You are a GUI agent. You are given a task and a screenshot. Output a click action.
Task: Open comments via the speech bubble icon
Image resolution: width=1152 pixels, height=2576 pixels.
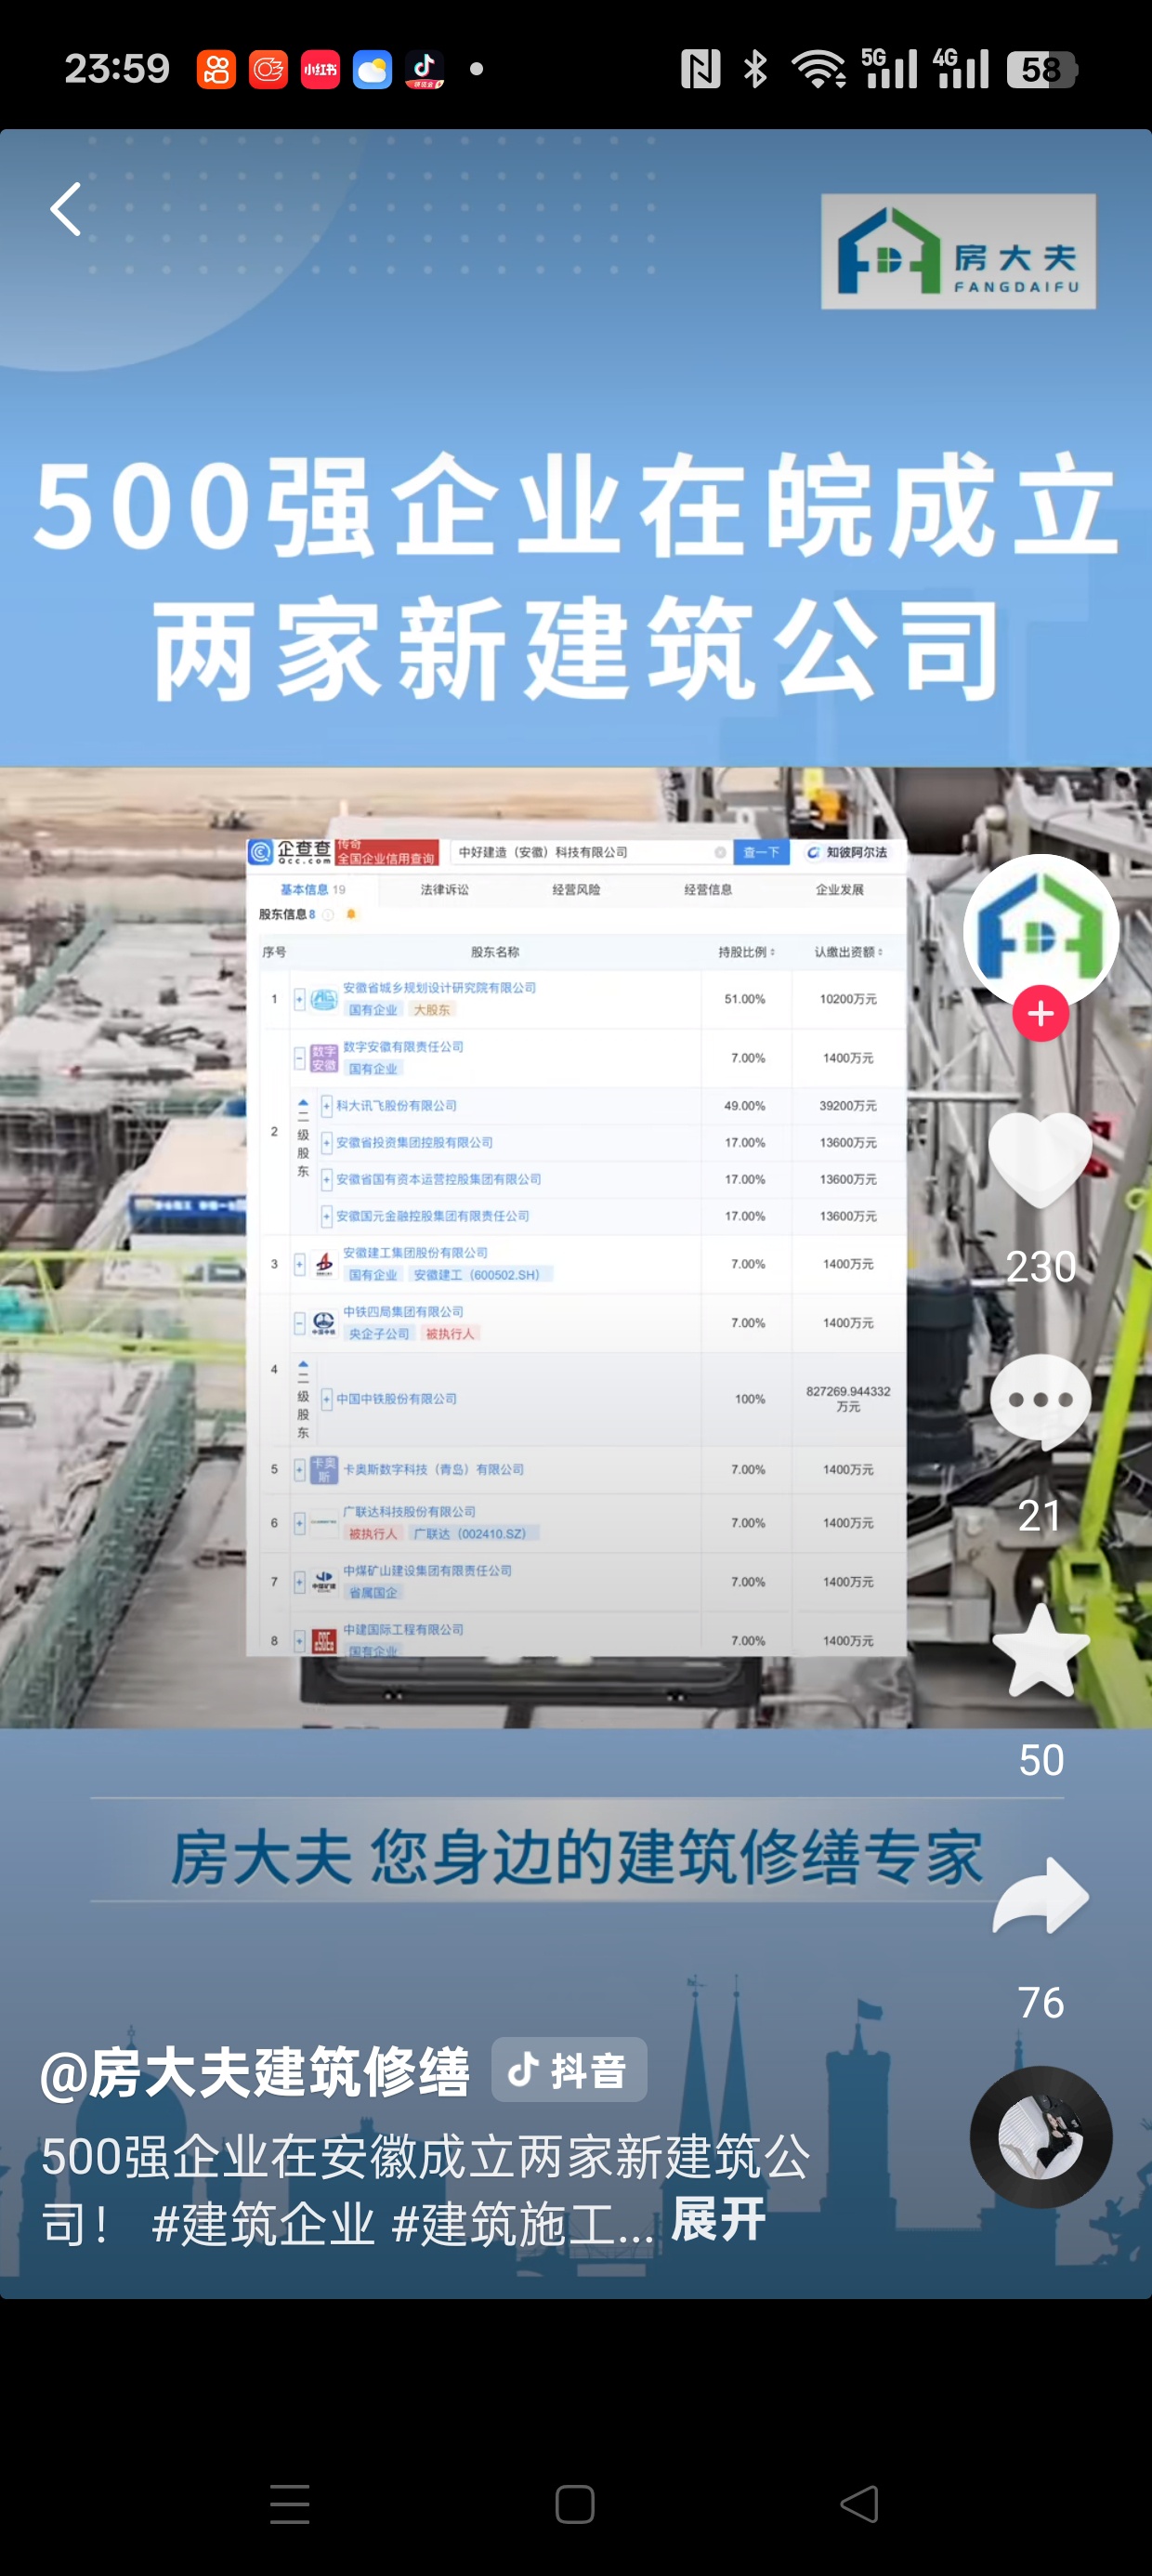1040,1402
